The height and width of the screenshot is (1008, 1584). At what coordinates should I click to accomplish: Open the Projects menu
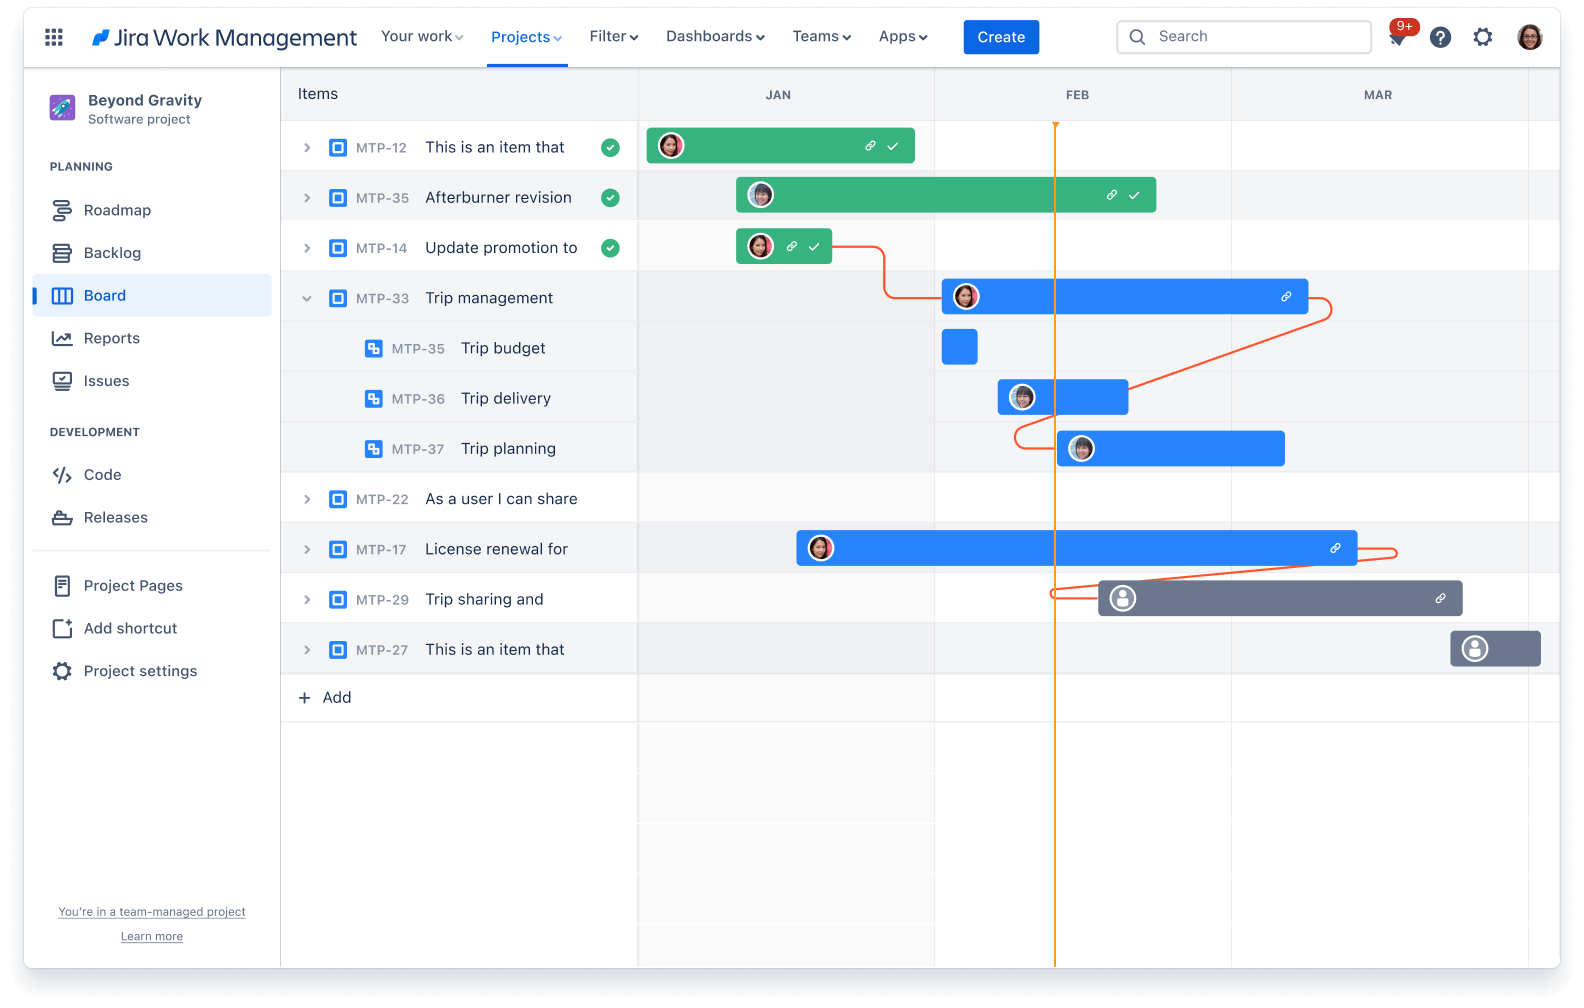526,37
